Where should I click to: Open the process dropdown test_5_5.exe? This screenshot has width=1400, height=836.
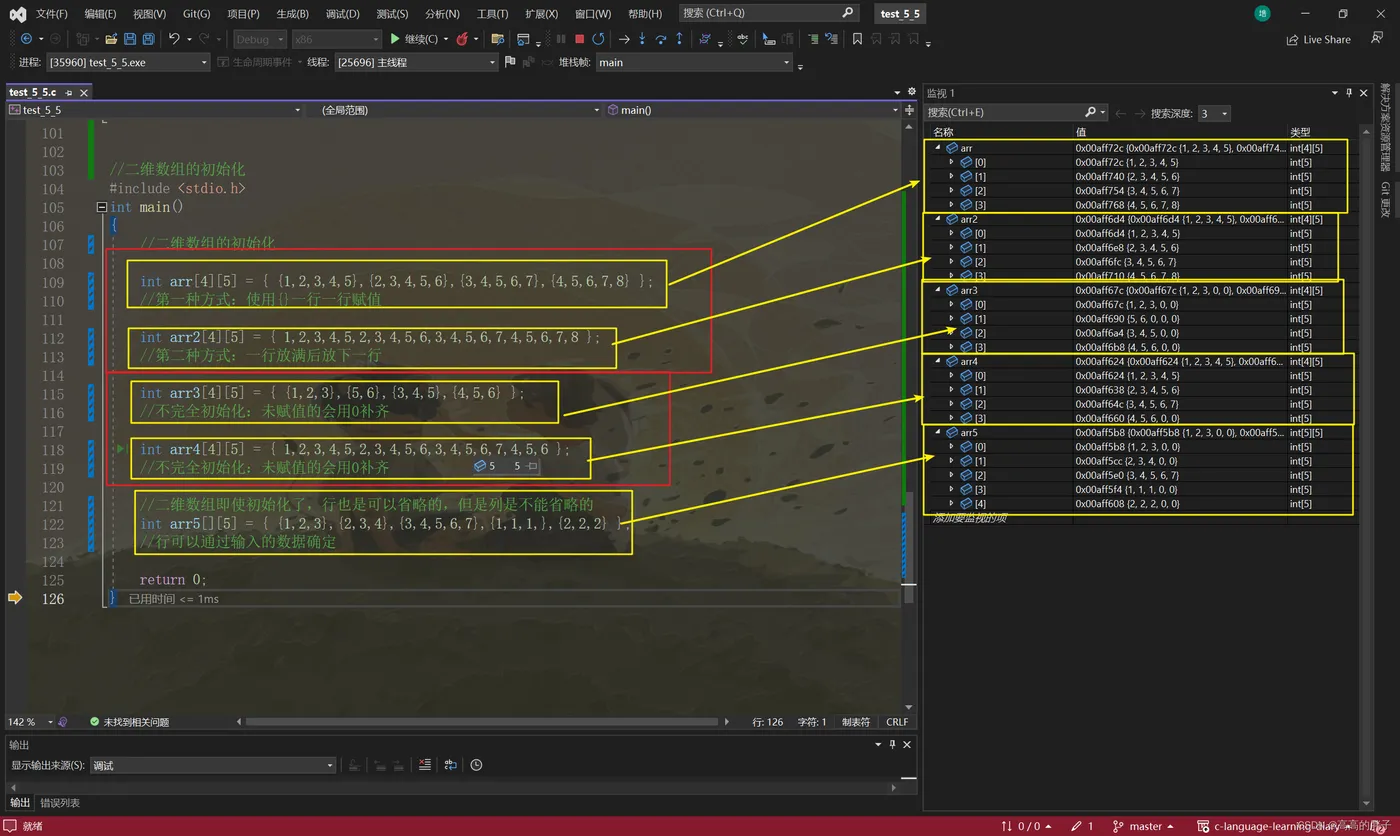point(128,62)
